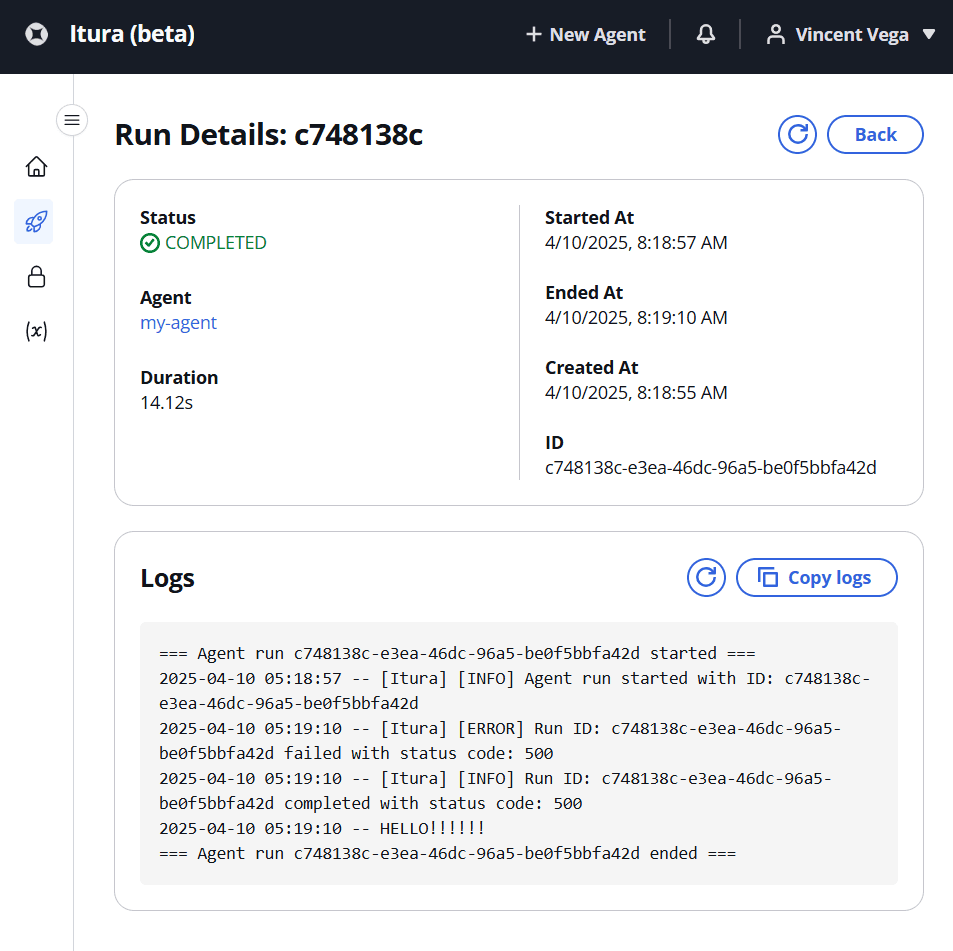Click the Run Details: c748138c heading
The height and width of the screenshot is (951, 953).
tap(269, 134)
